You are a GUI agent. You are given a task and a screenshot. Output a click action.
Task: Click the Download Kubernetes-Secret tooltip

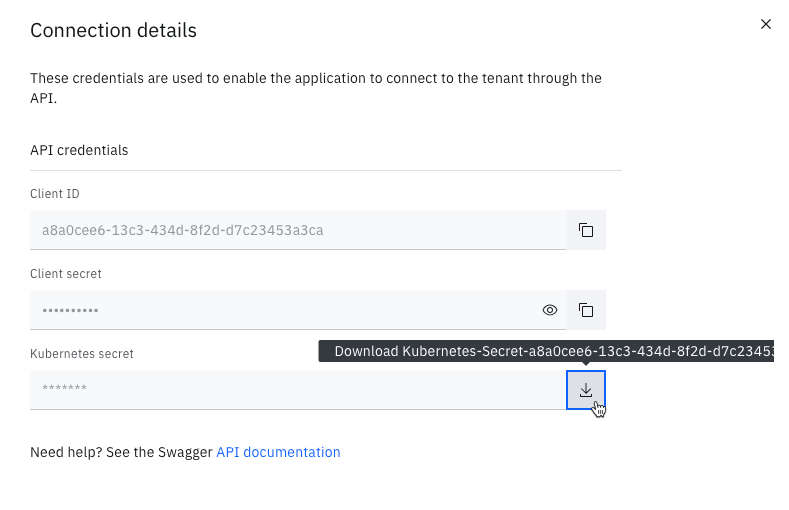(546, 351)
